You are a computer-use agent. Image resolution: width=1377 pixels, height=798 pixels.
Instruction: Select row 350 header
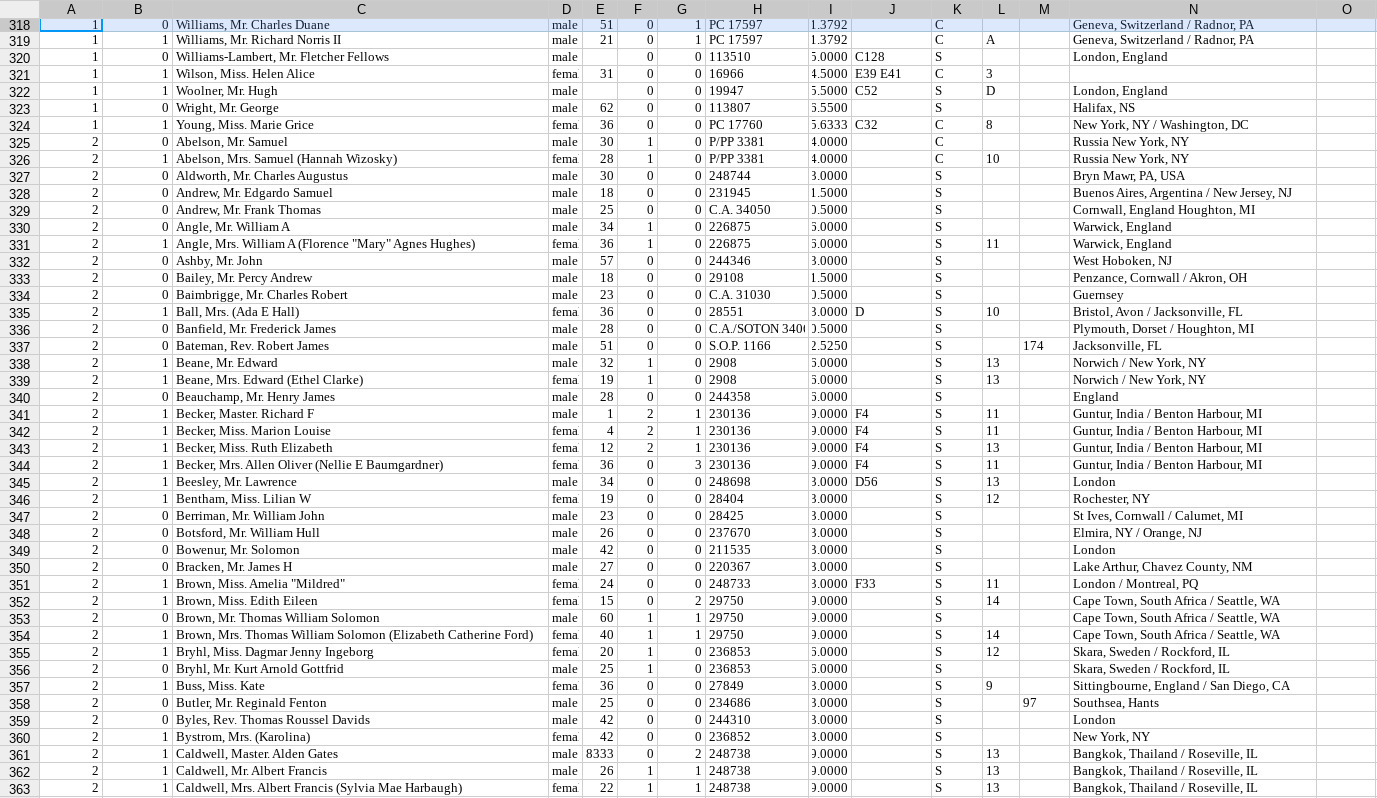(19, 568)
